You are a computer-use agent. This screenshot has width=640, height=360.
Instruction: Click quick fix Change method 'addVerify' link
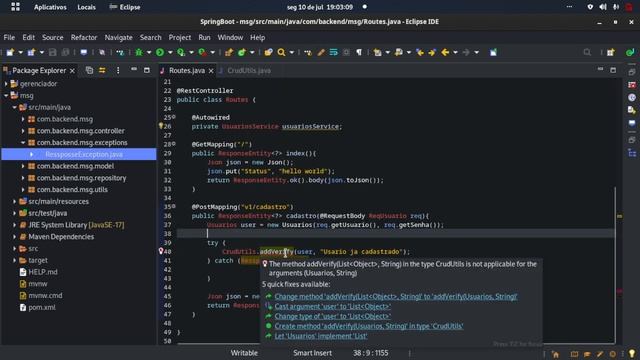(x=396, y=296)
